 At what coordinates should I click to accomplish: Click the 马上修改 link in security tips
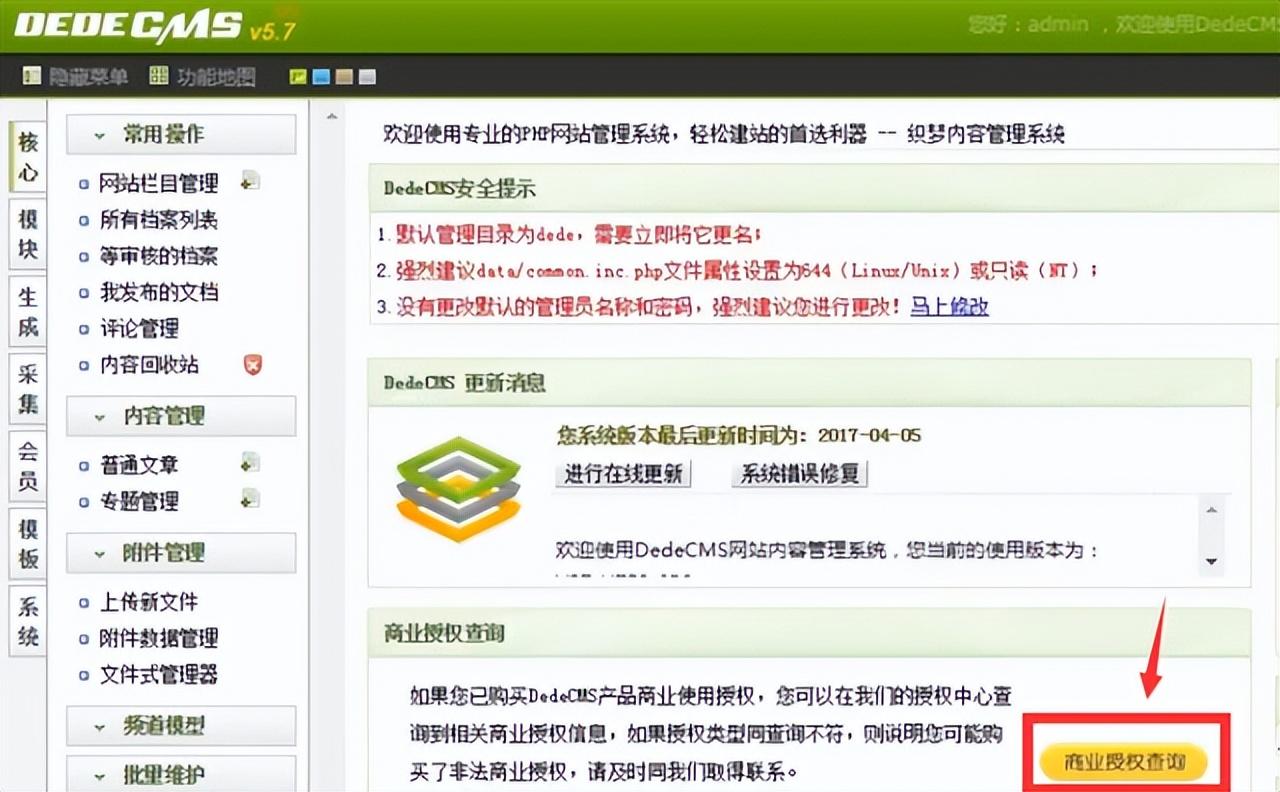949,306
